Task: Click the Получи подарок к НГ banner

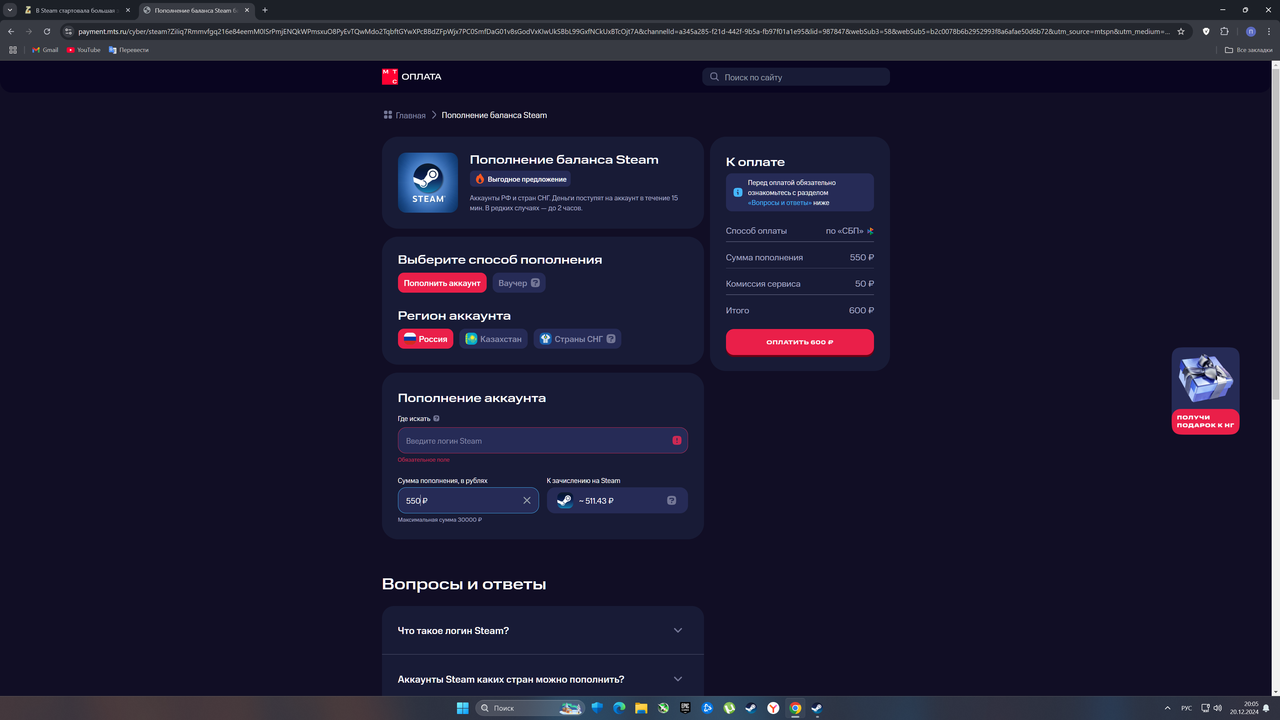Action: coord(1206,391)
